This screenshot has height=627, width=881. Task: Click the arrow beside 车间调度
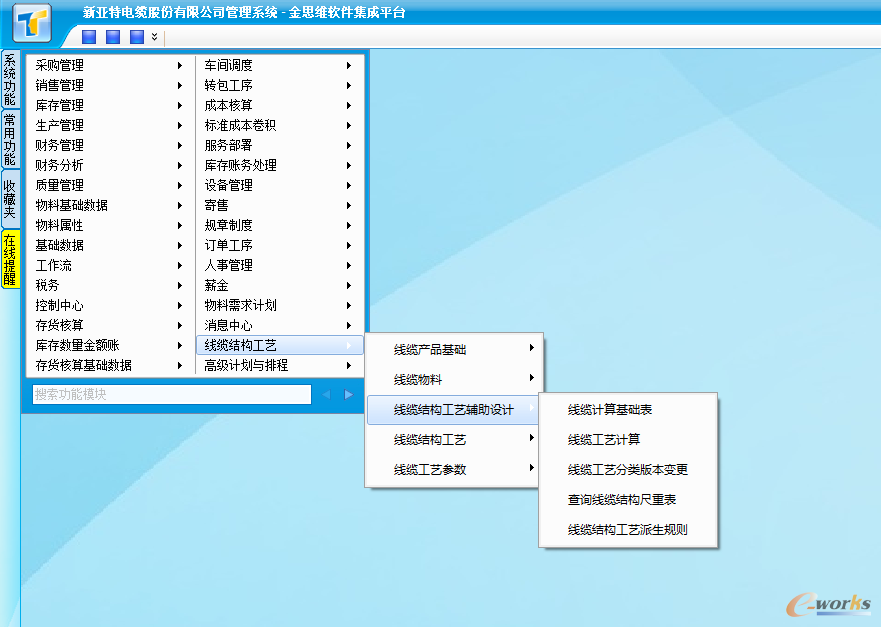349,65
